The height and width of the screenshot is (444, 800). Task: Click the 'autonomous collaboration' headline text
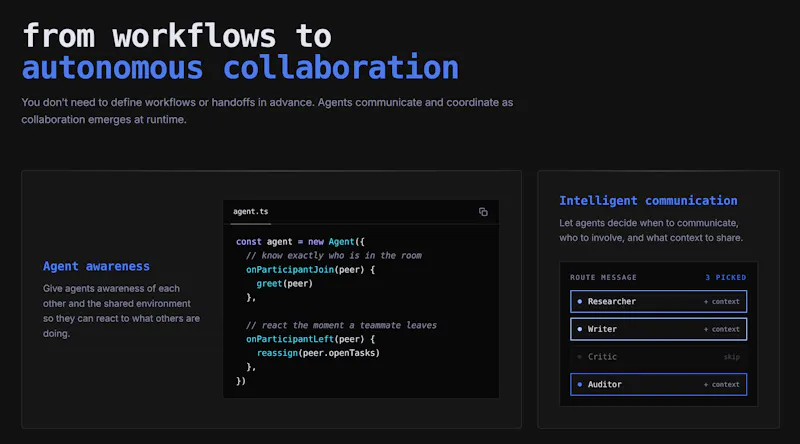[240, 68]
